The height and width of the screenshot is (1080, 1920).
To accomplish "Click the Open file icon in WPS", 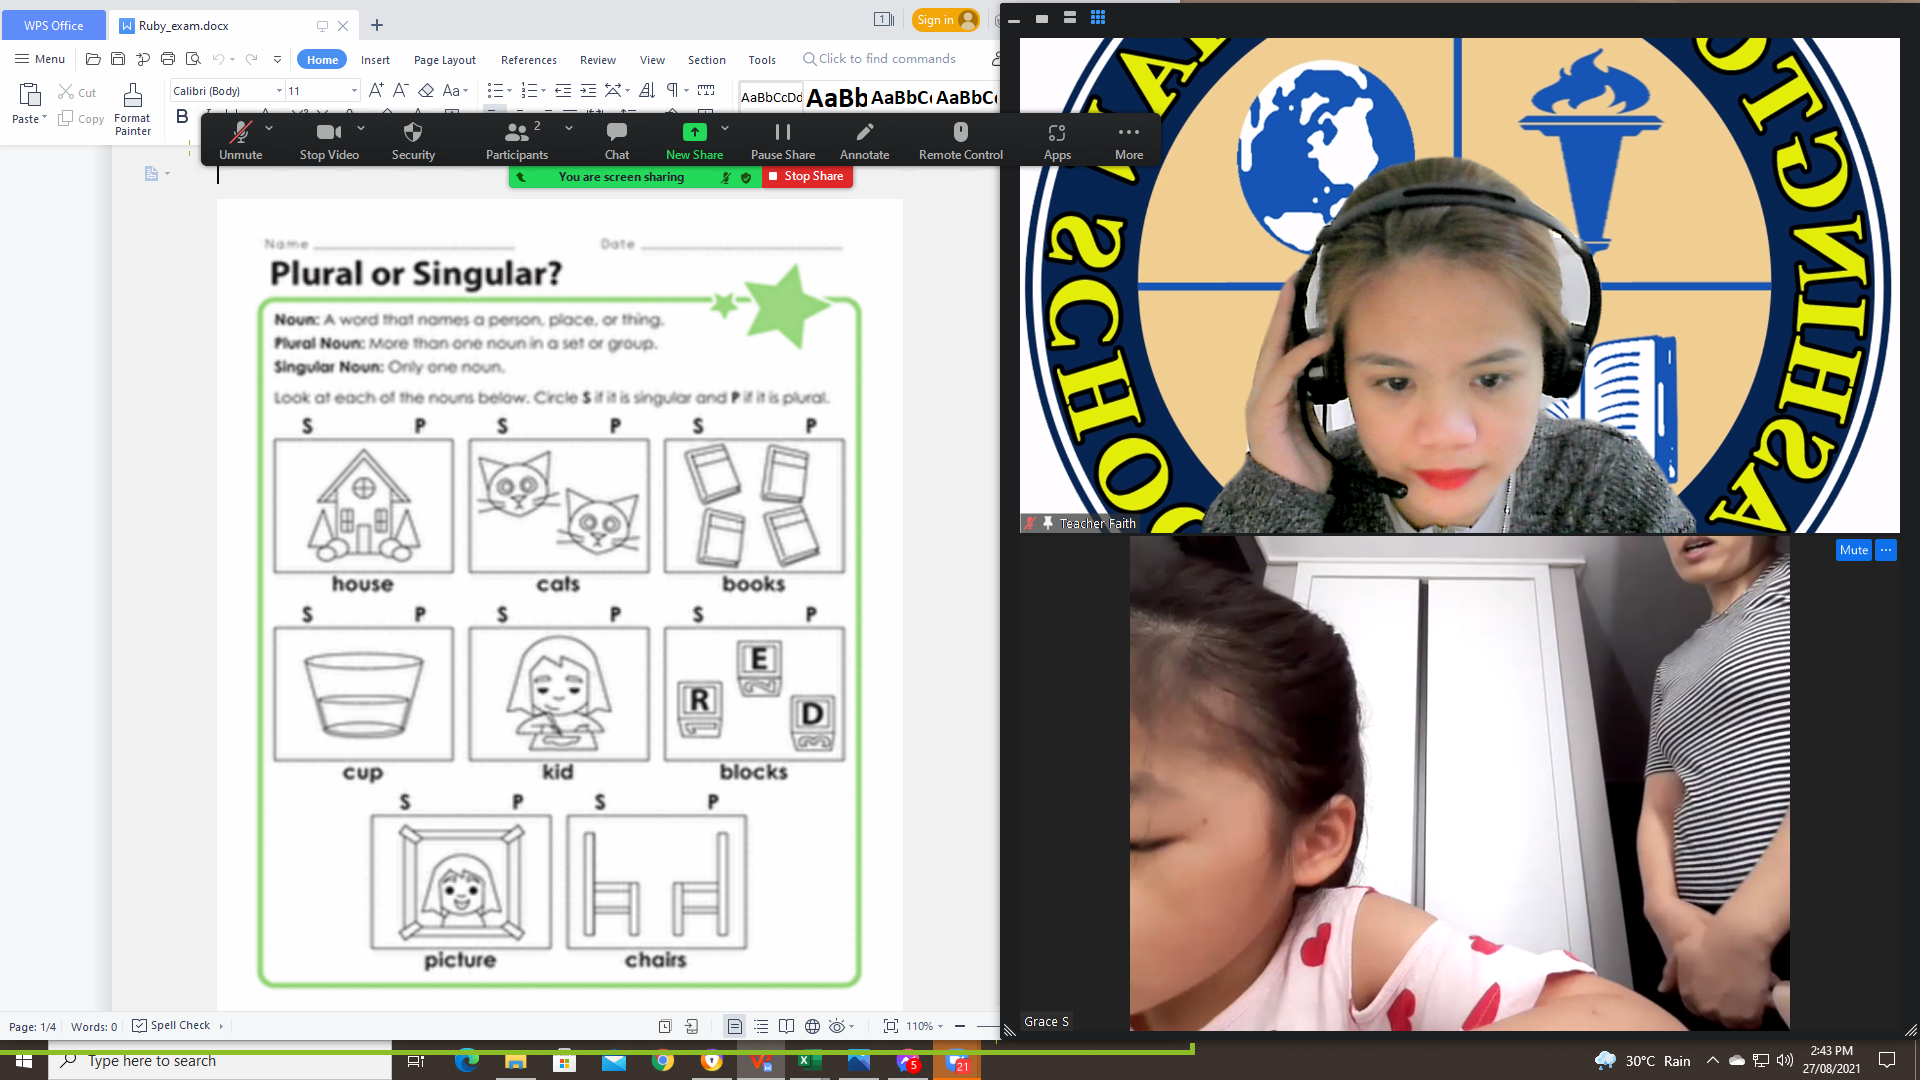I will (93, 59).
